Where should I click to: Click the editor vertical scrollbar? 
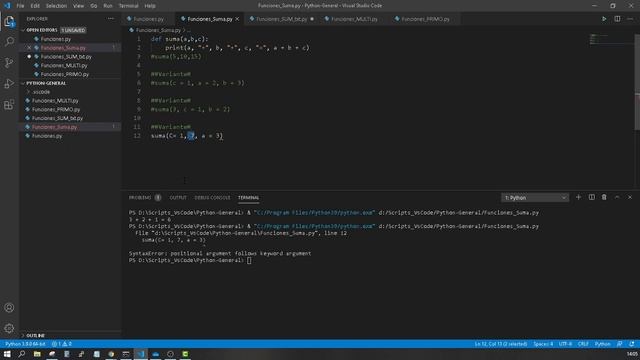click(x=637, y=82)
